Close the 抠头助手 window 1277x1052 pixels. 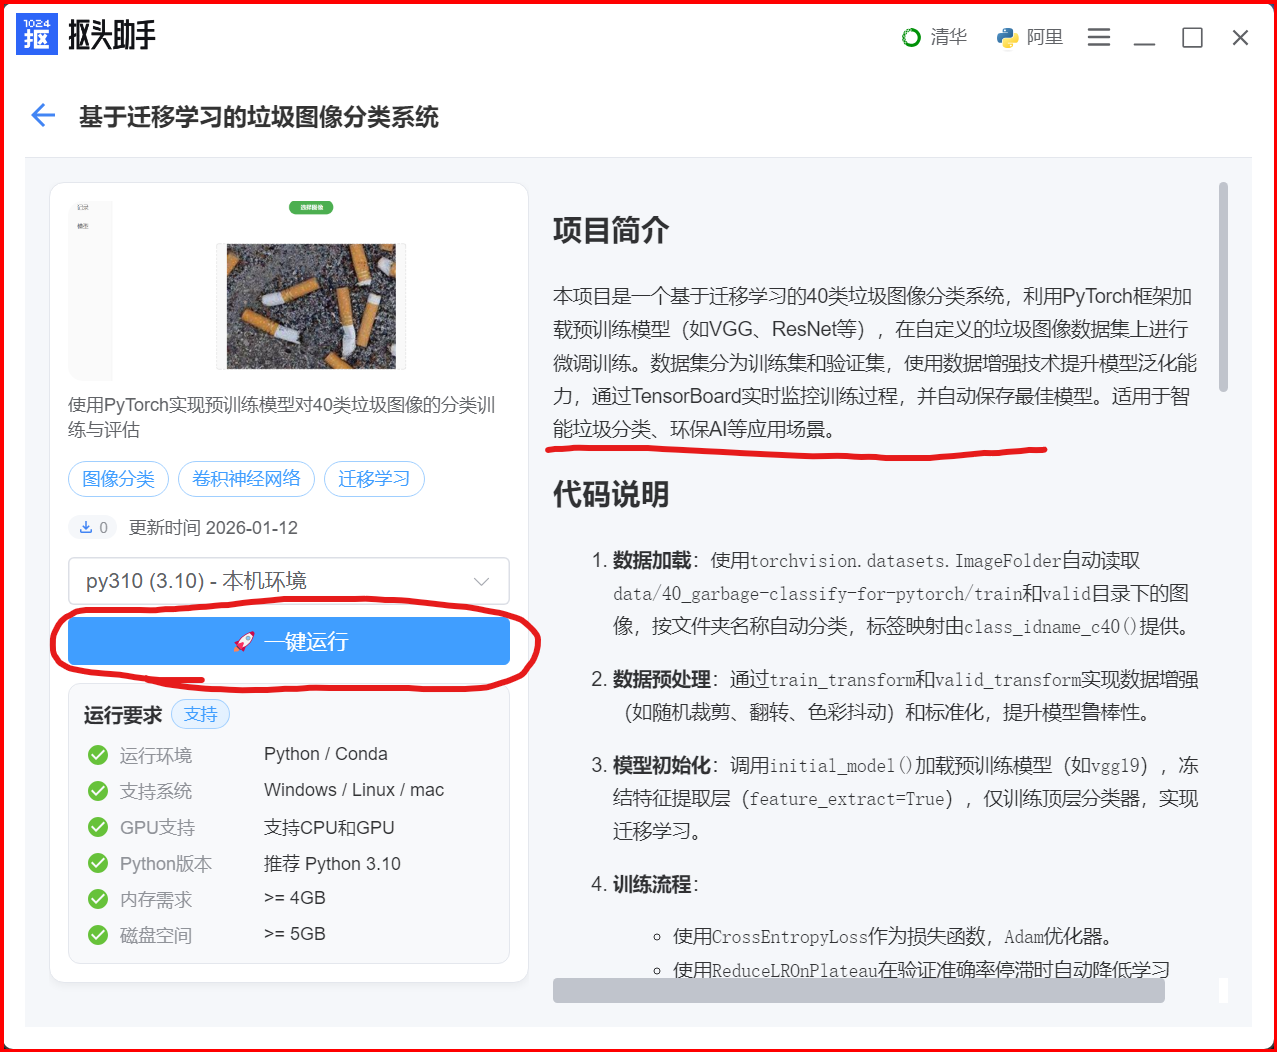click(x=1240, y=37)
